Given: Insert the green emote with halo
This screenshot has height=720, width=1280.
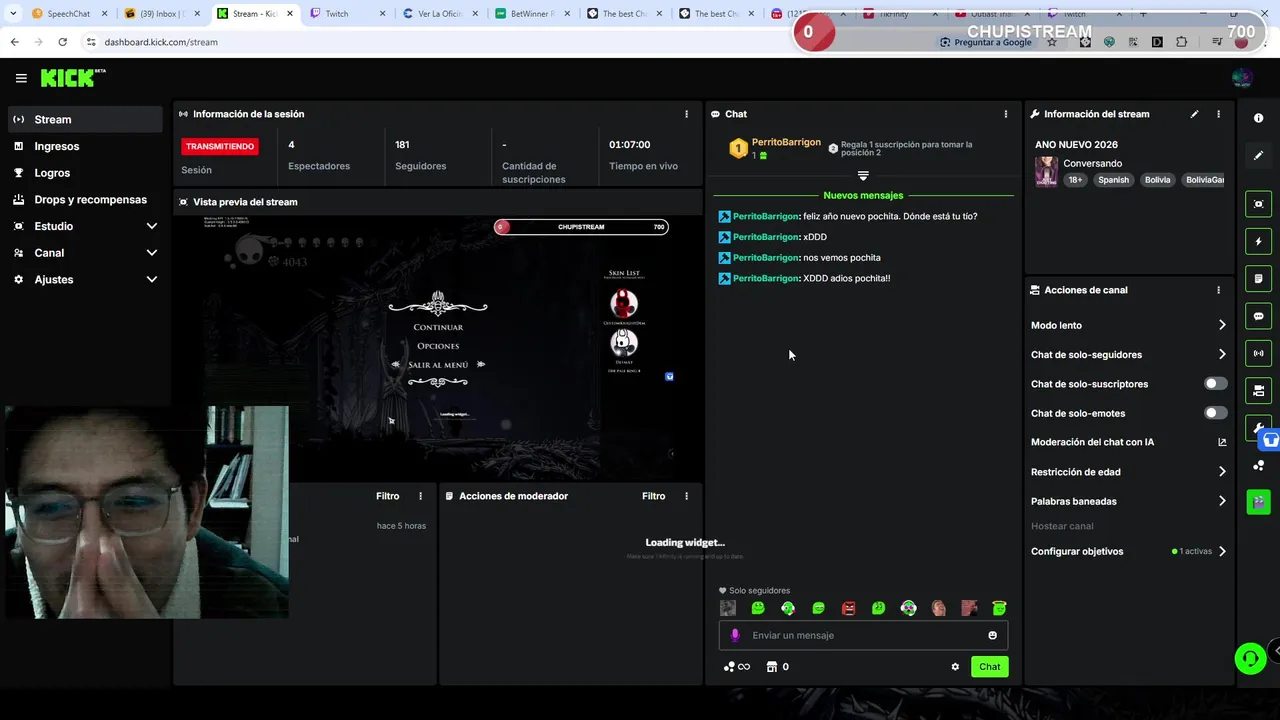Looking at the screenshot, I should (998, 608).
